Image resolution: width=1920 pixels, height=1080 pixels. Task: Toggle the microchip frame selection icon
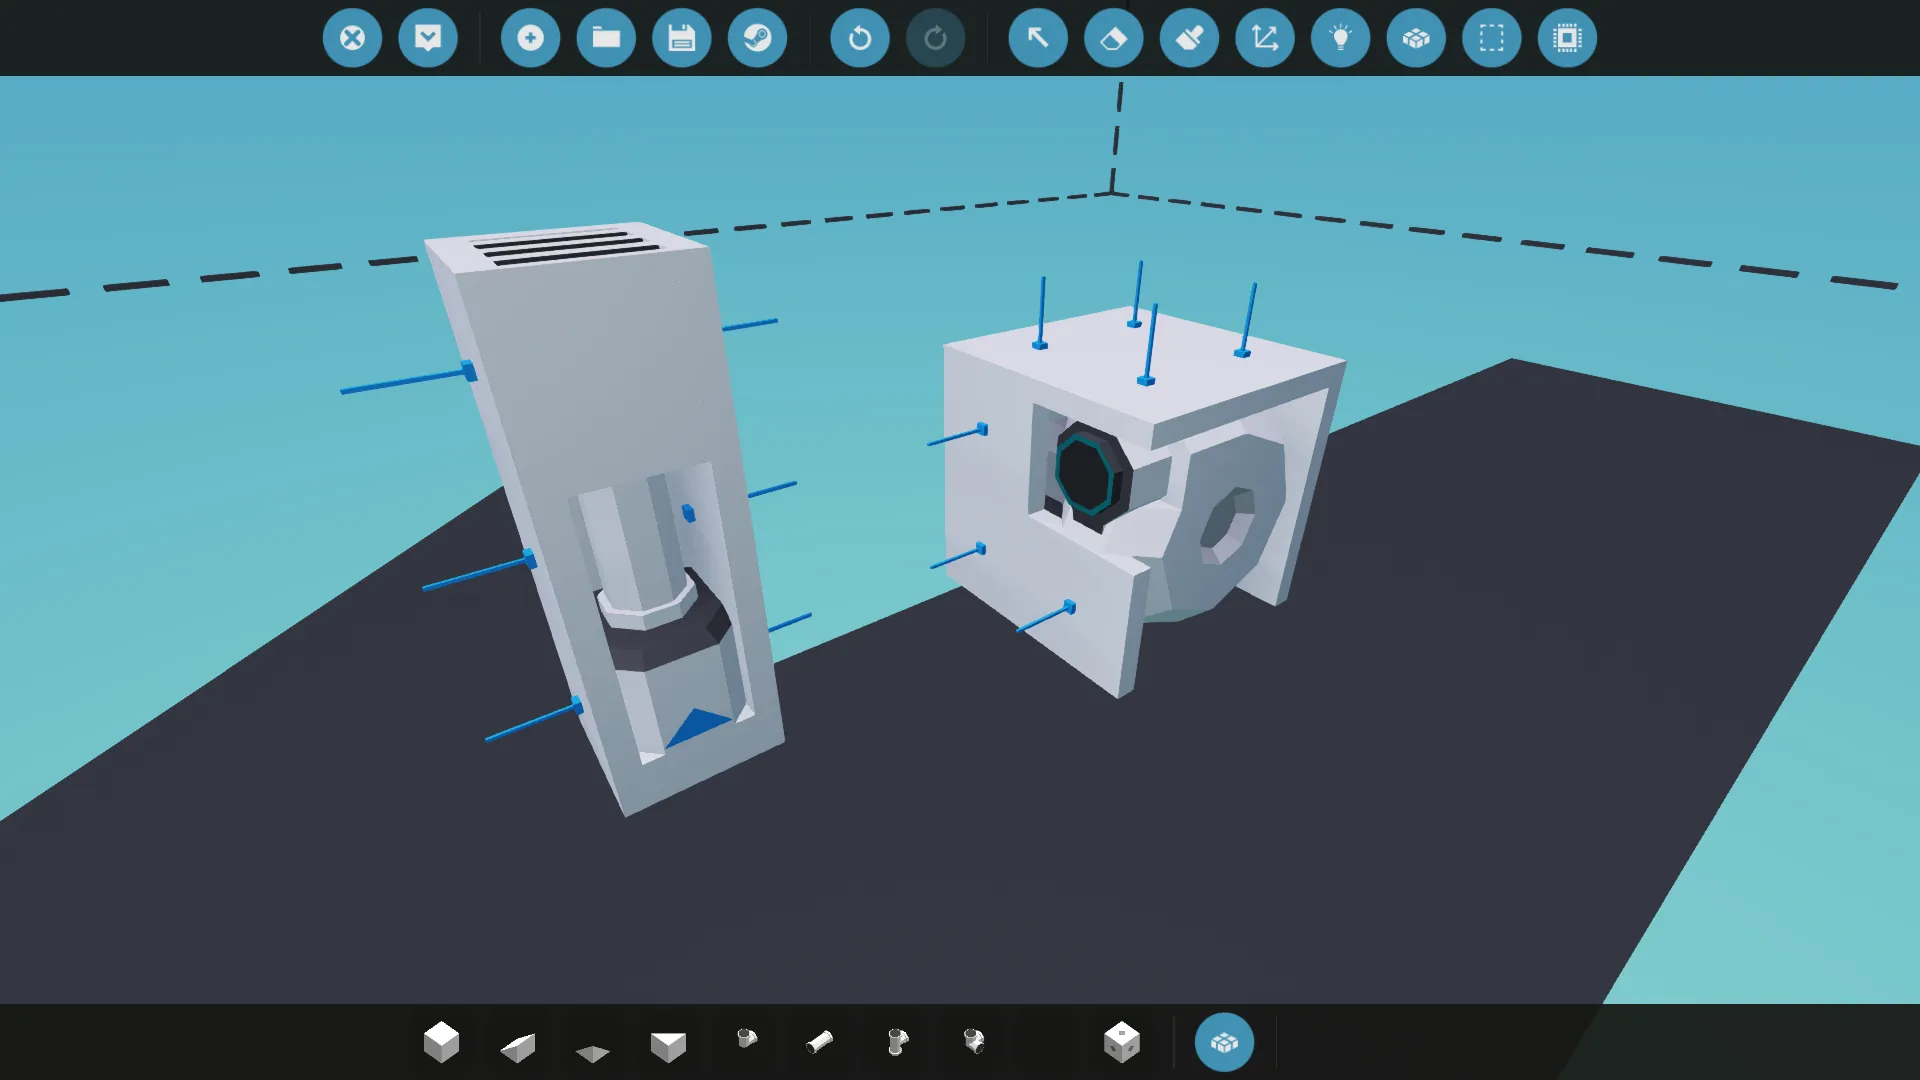pyautogui.click(x=1567, y=38)
